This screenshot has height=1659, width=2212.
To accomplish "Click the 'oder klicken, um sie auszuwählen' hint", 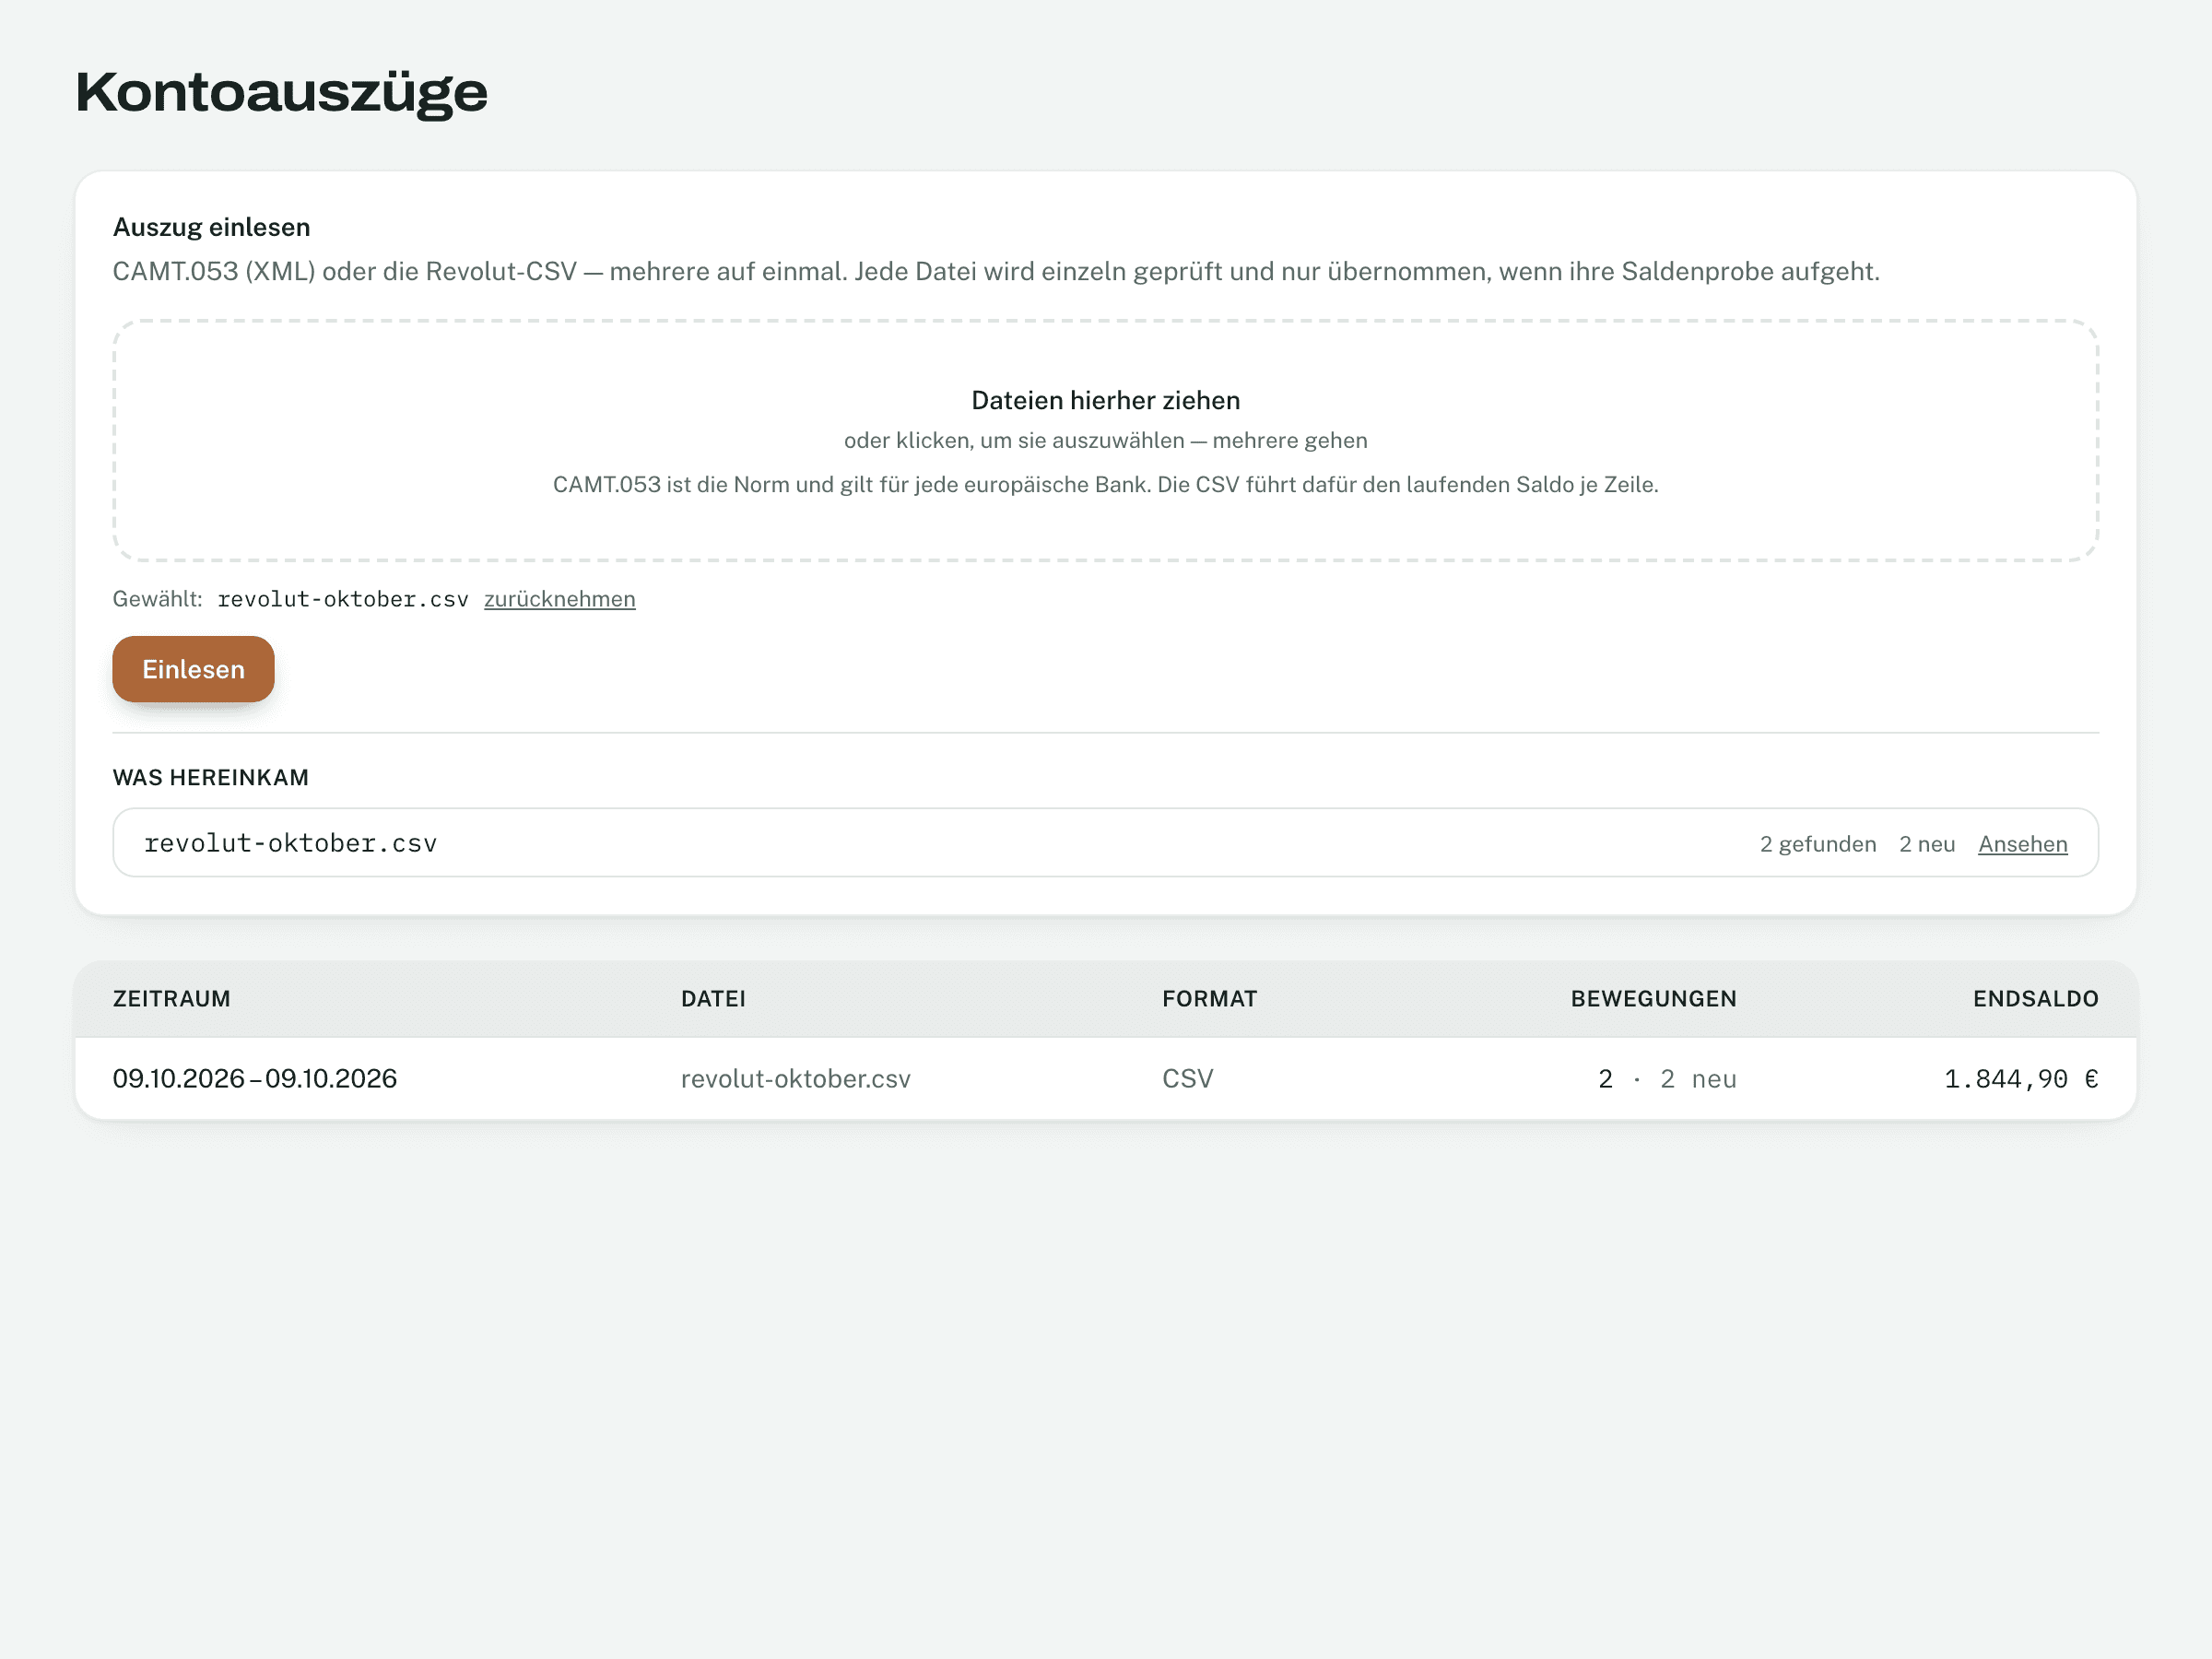I will (1106, 441).
